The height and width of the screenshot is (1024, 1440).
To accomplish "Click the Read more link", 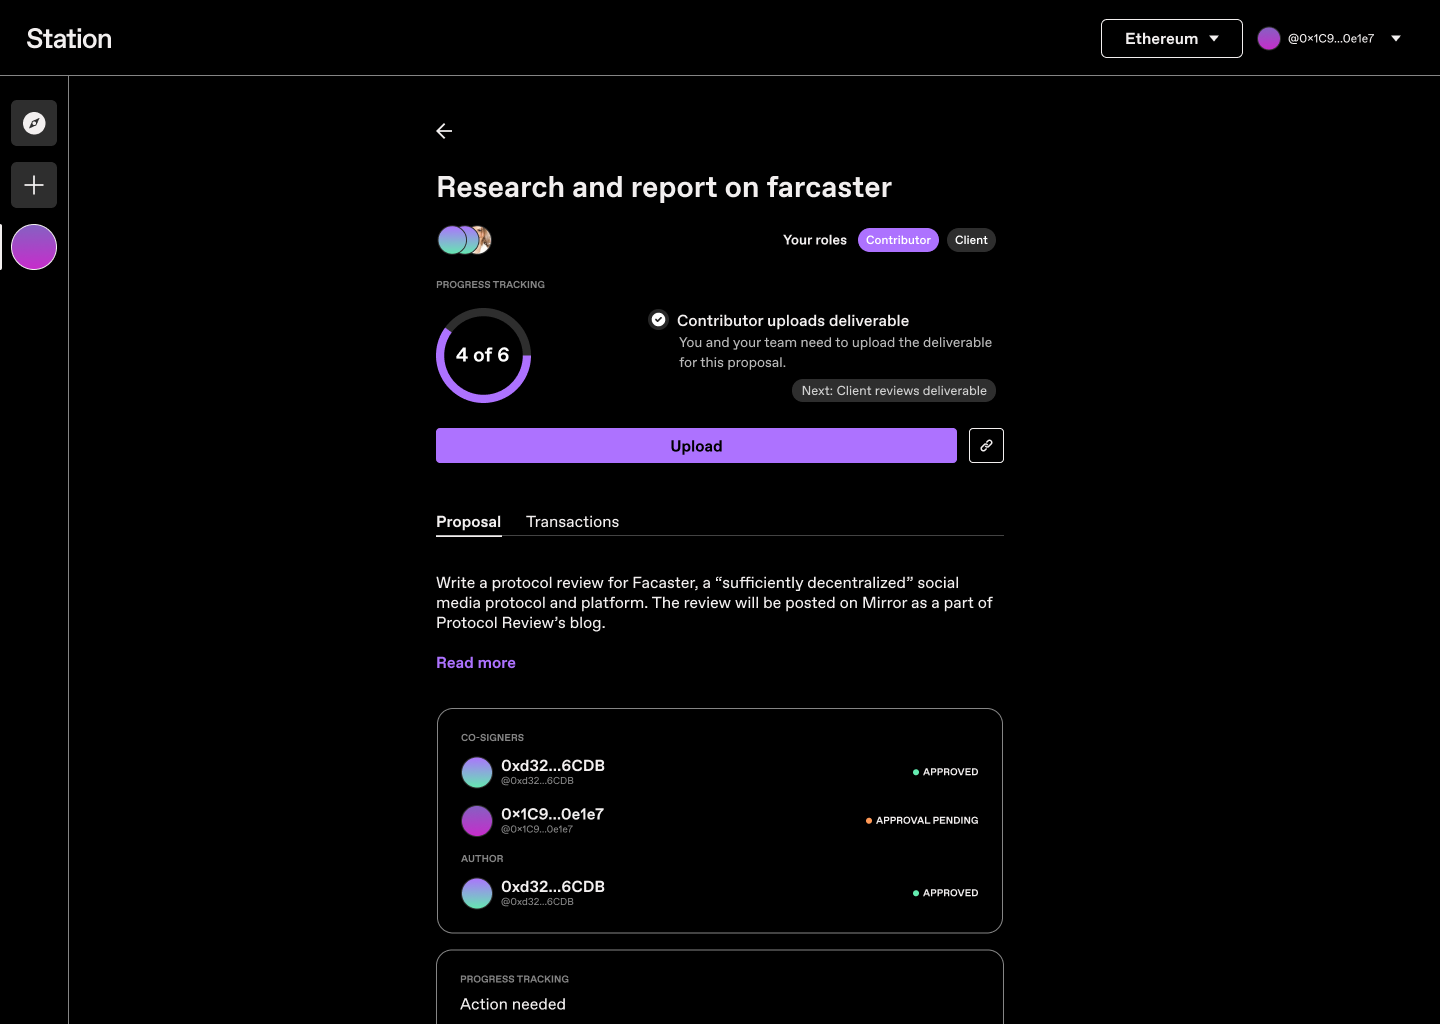I will pyautogui.click(x=476, y=663).
